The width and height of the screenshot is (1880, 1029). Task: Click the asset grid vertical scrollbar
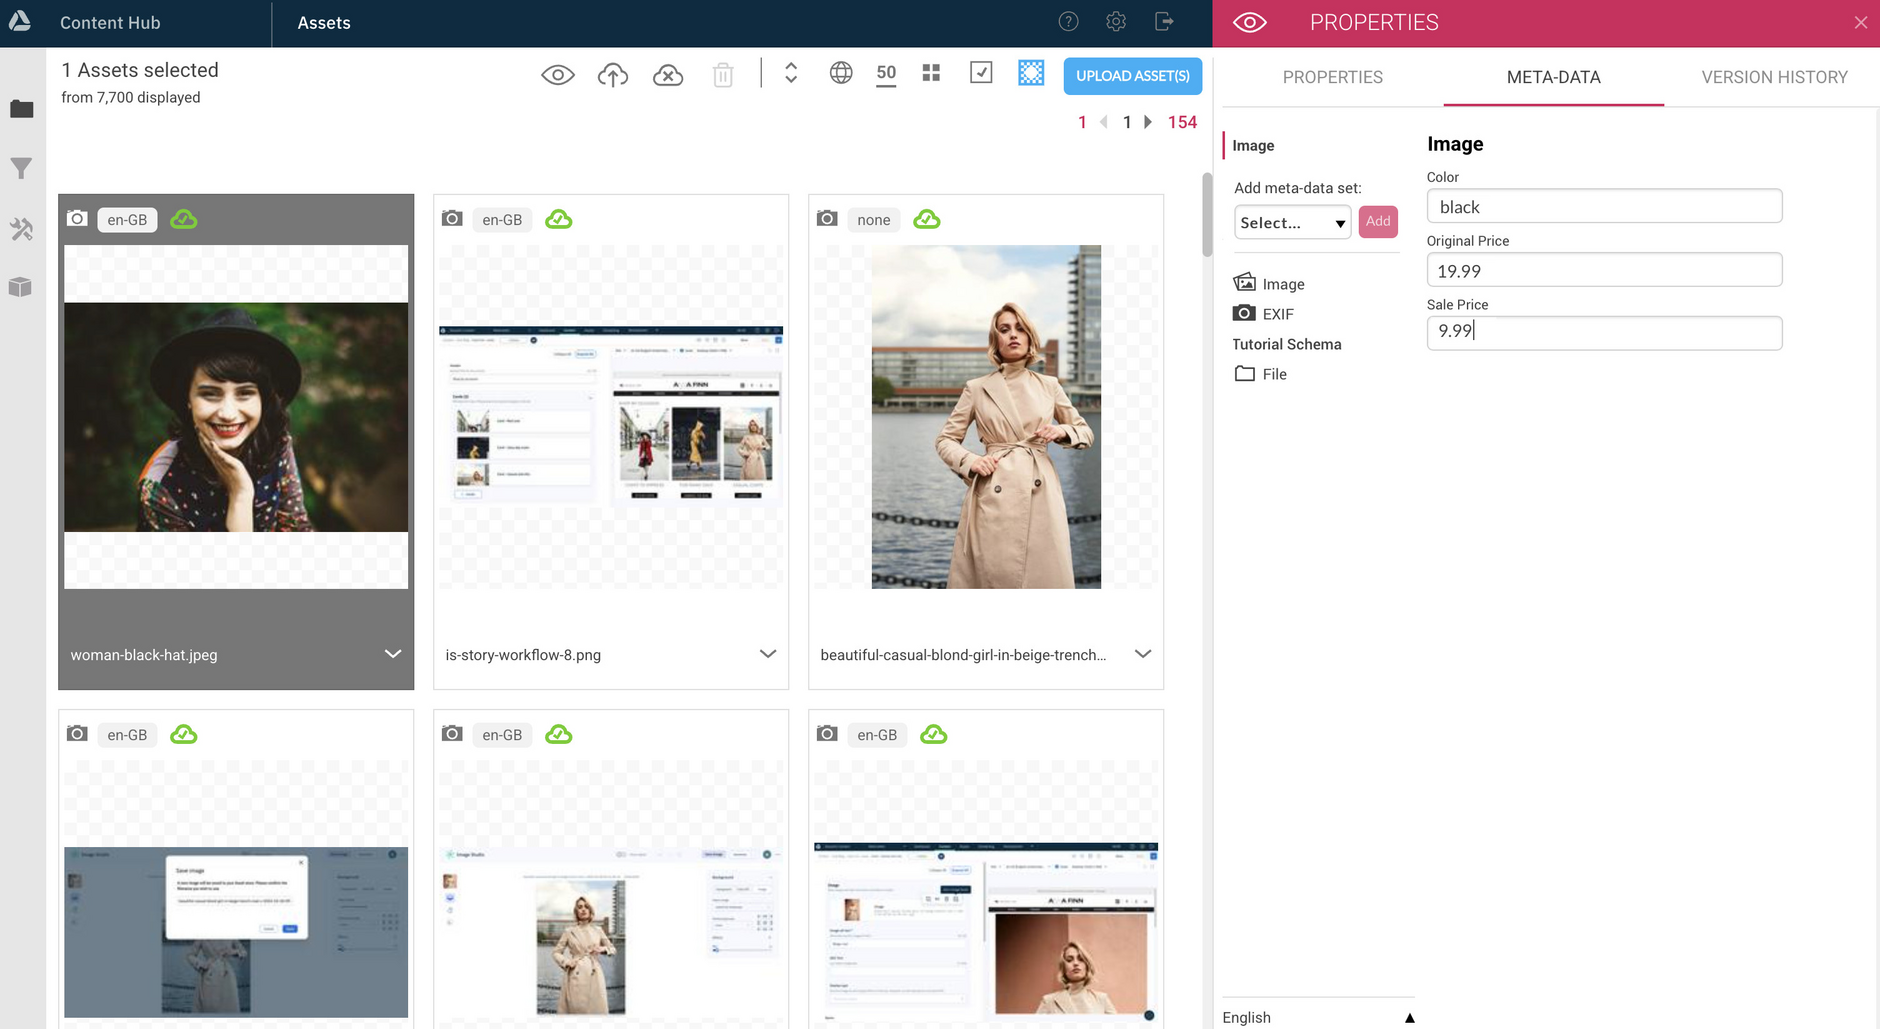tap(1207, 215)
